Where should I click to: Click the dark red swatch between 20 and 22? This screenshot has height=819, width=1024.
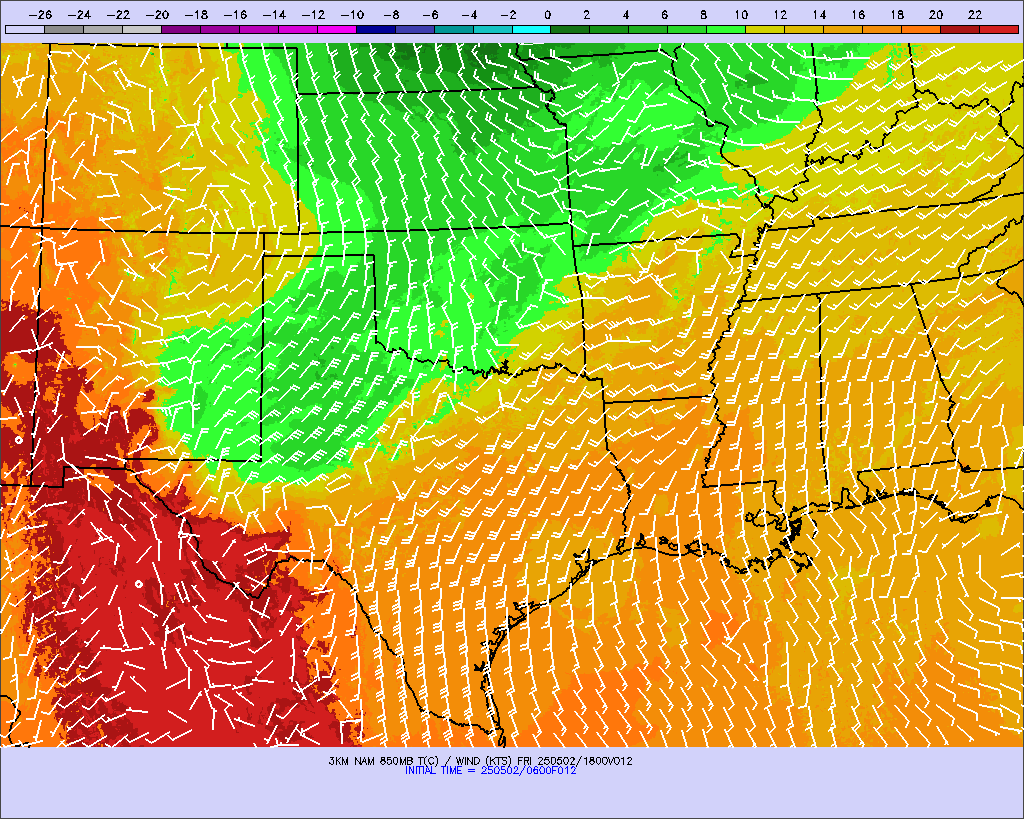click(960, 29)
